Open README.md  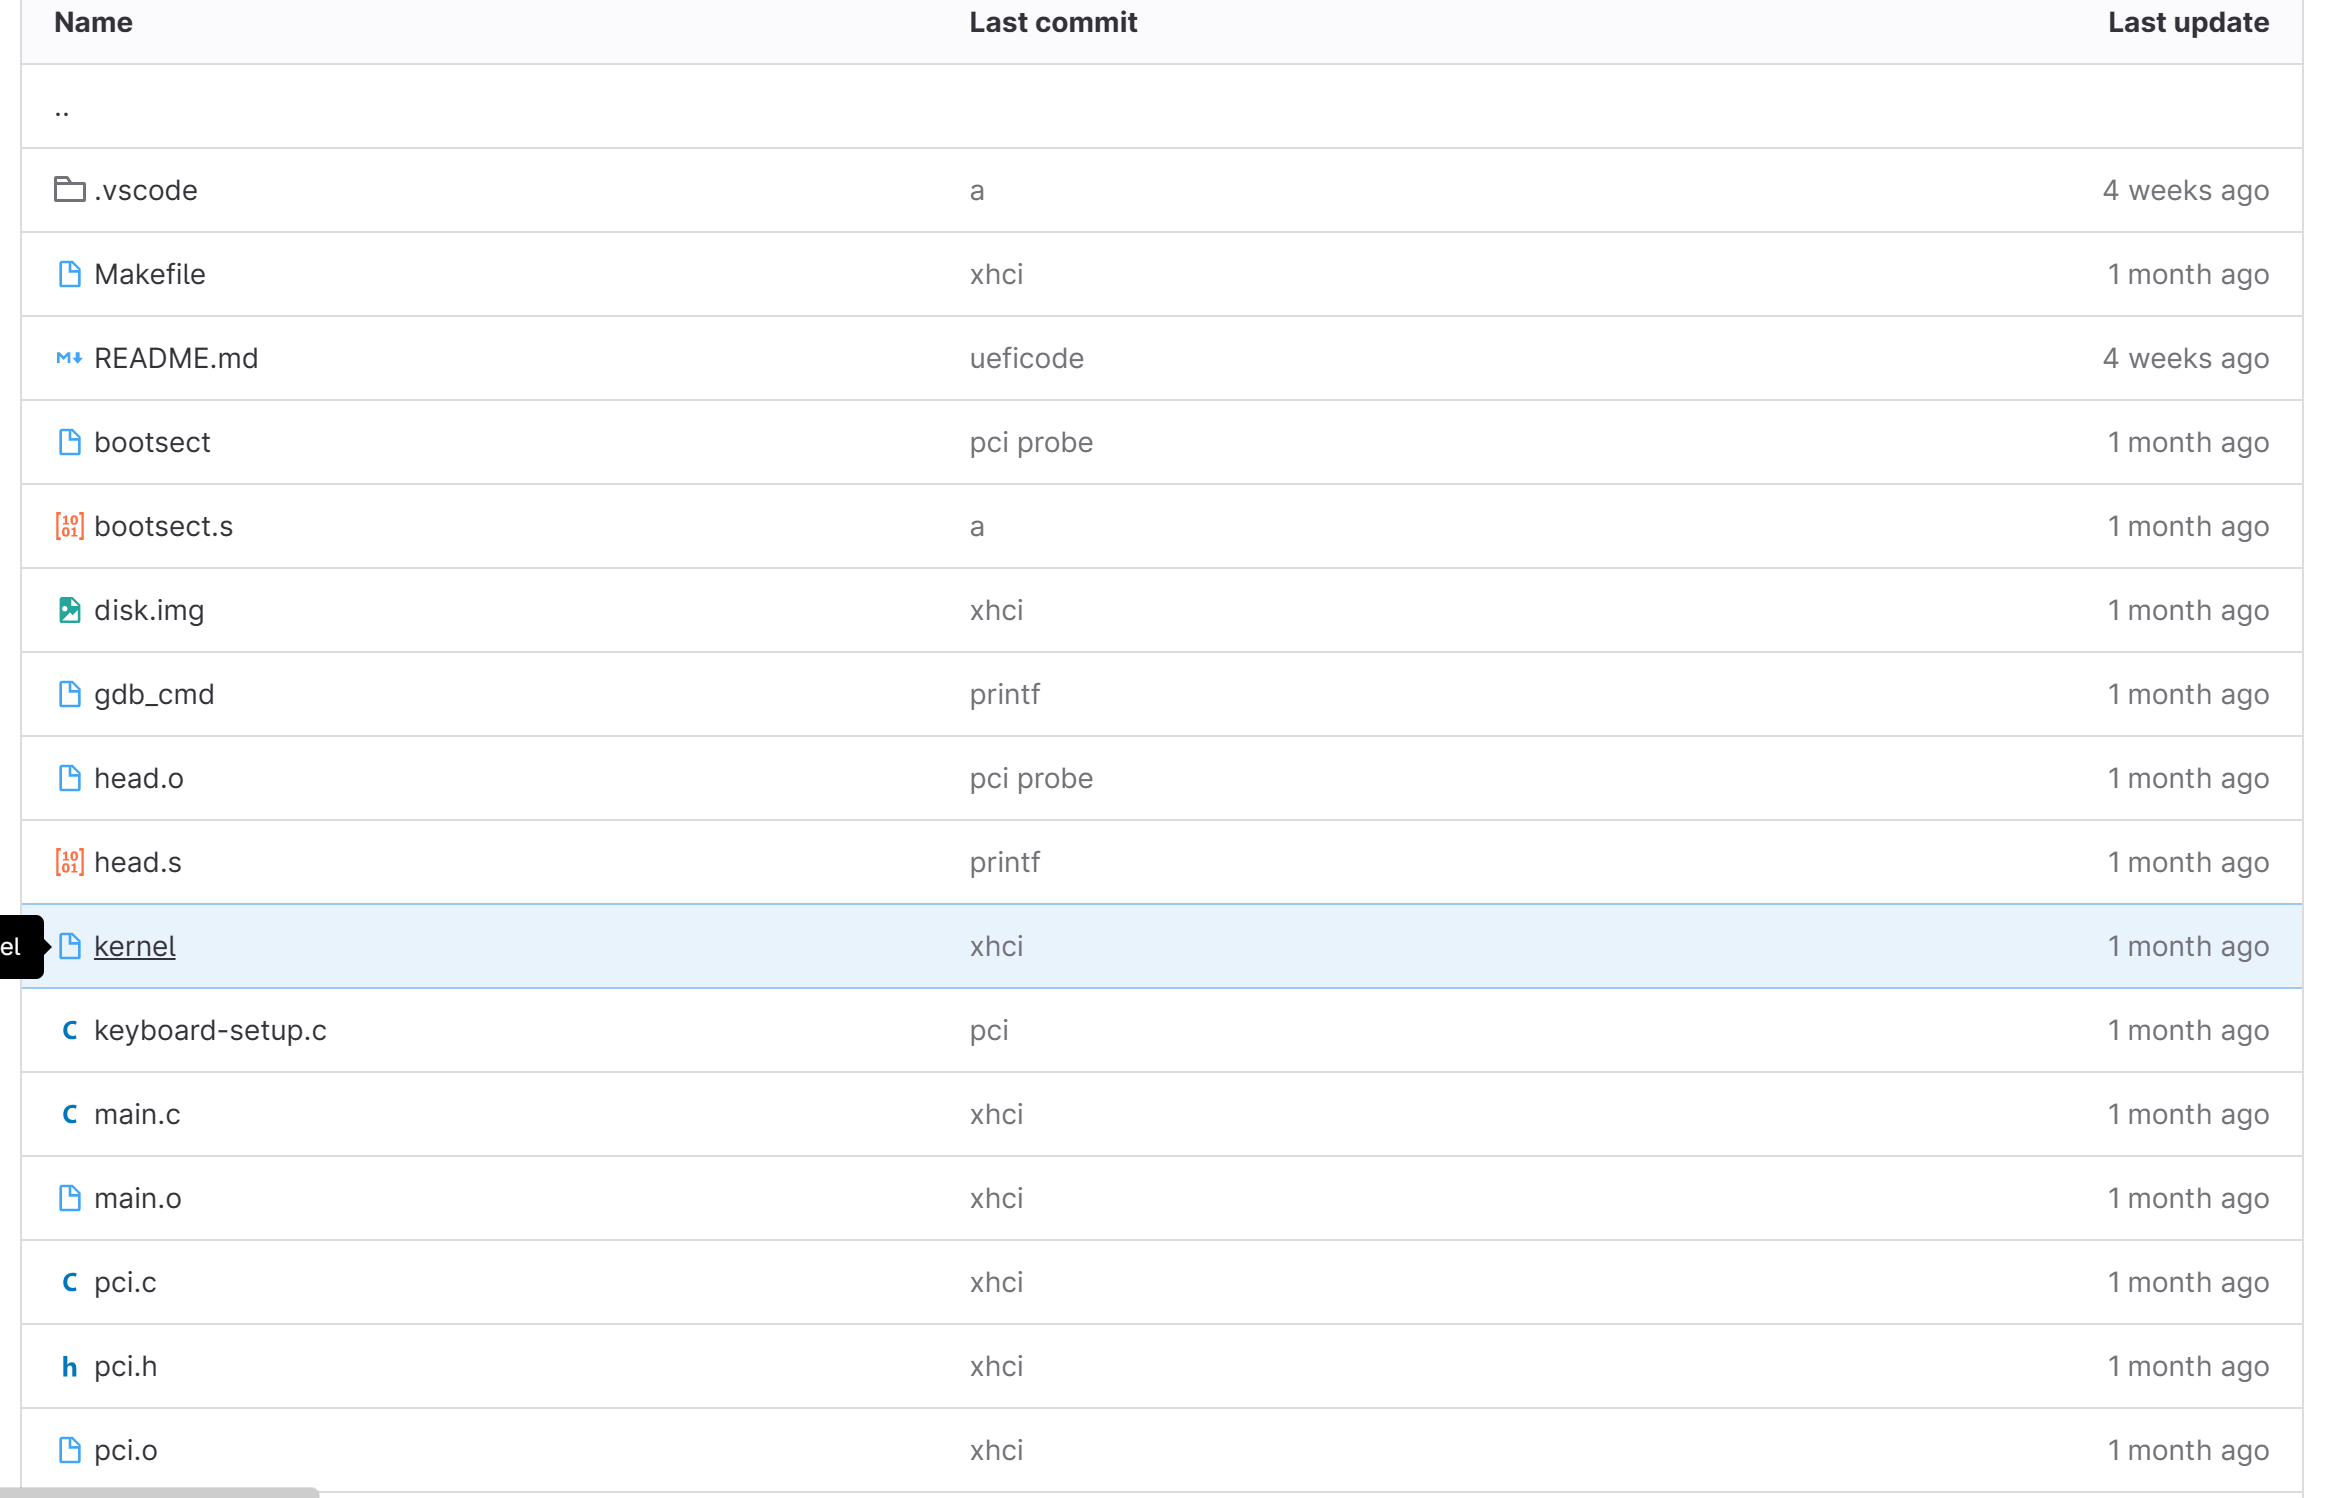coord(176,358)
